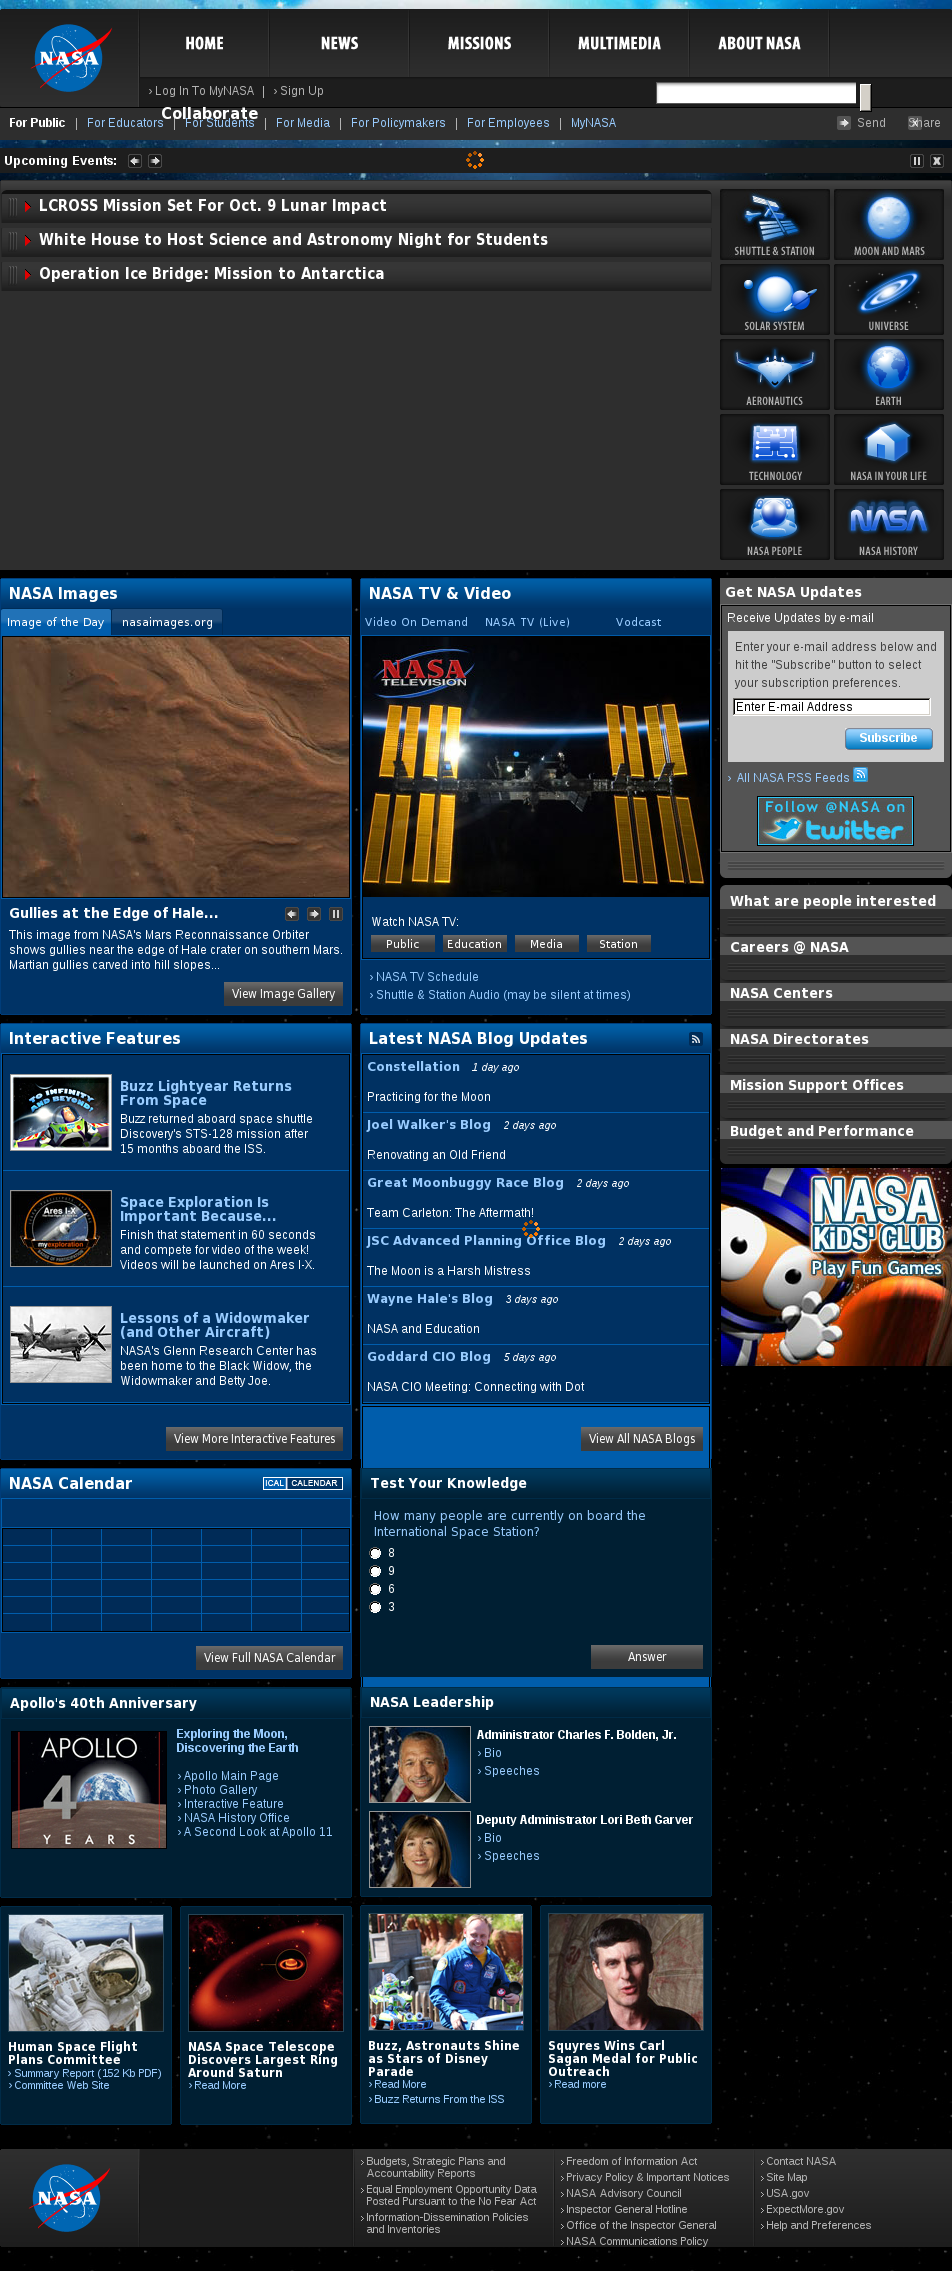
Task: Expand NASA Directorates section
Action: pyautogui.click(x=836, y=1039)
